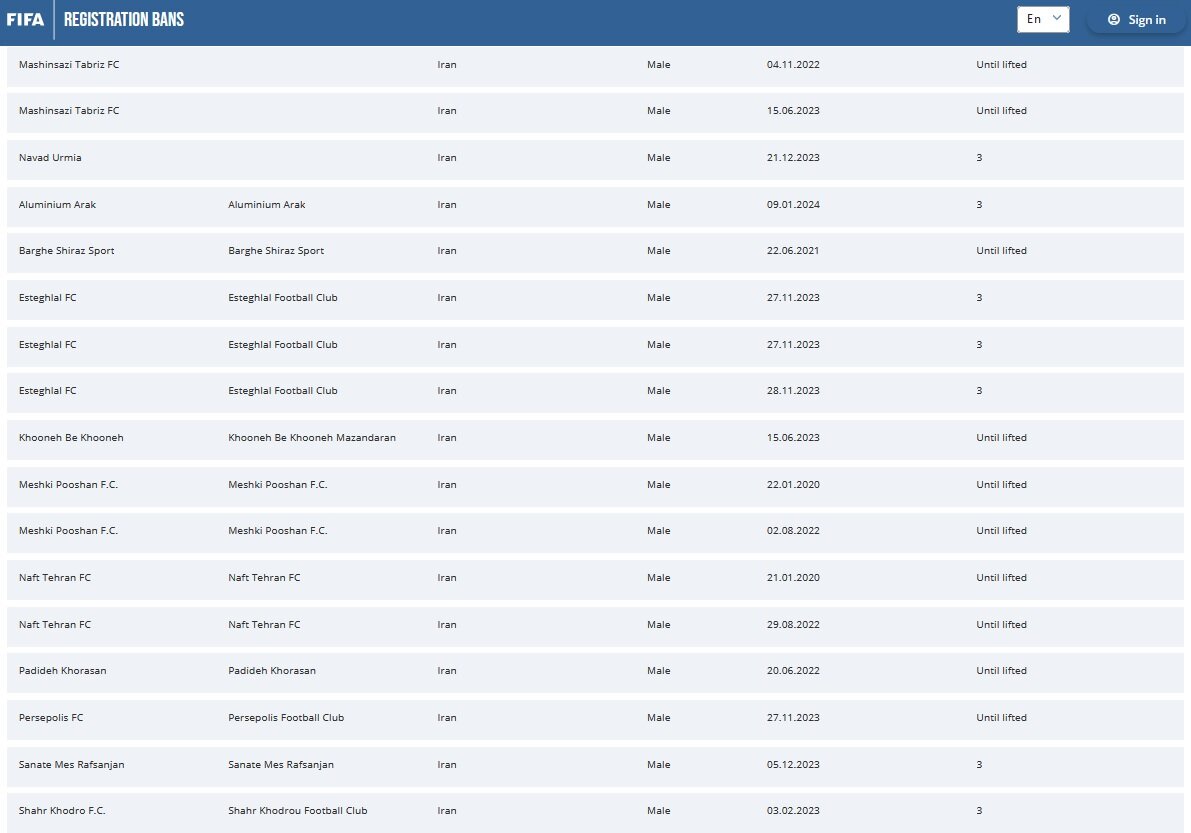Select the Sanate Mes Rafsanjan row
The image size is (1191, 833).
click(x=71, y=765)
